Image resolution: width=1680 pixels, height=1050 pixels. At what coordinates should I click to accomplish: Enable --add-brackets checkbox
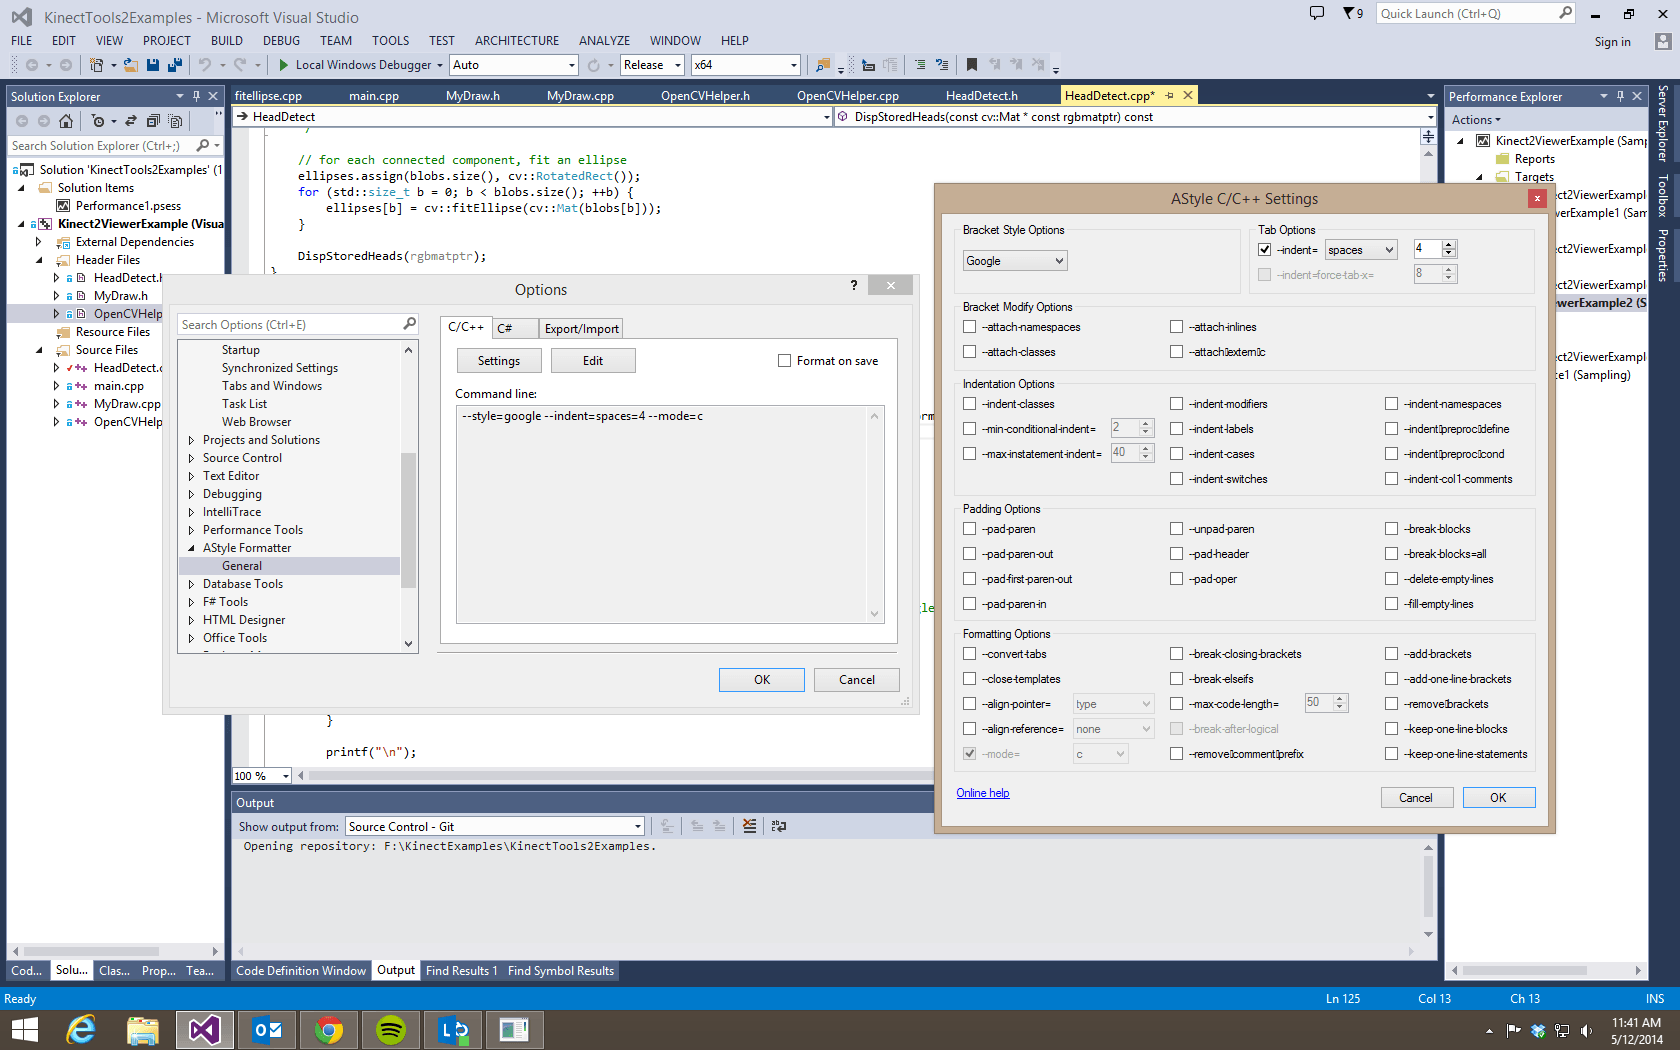click(1392, 654)
